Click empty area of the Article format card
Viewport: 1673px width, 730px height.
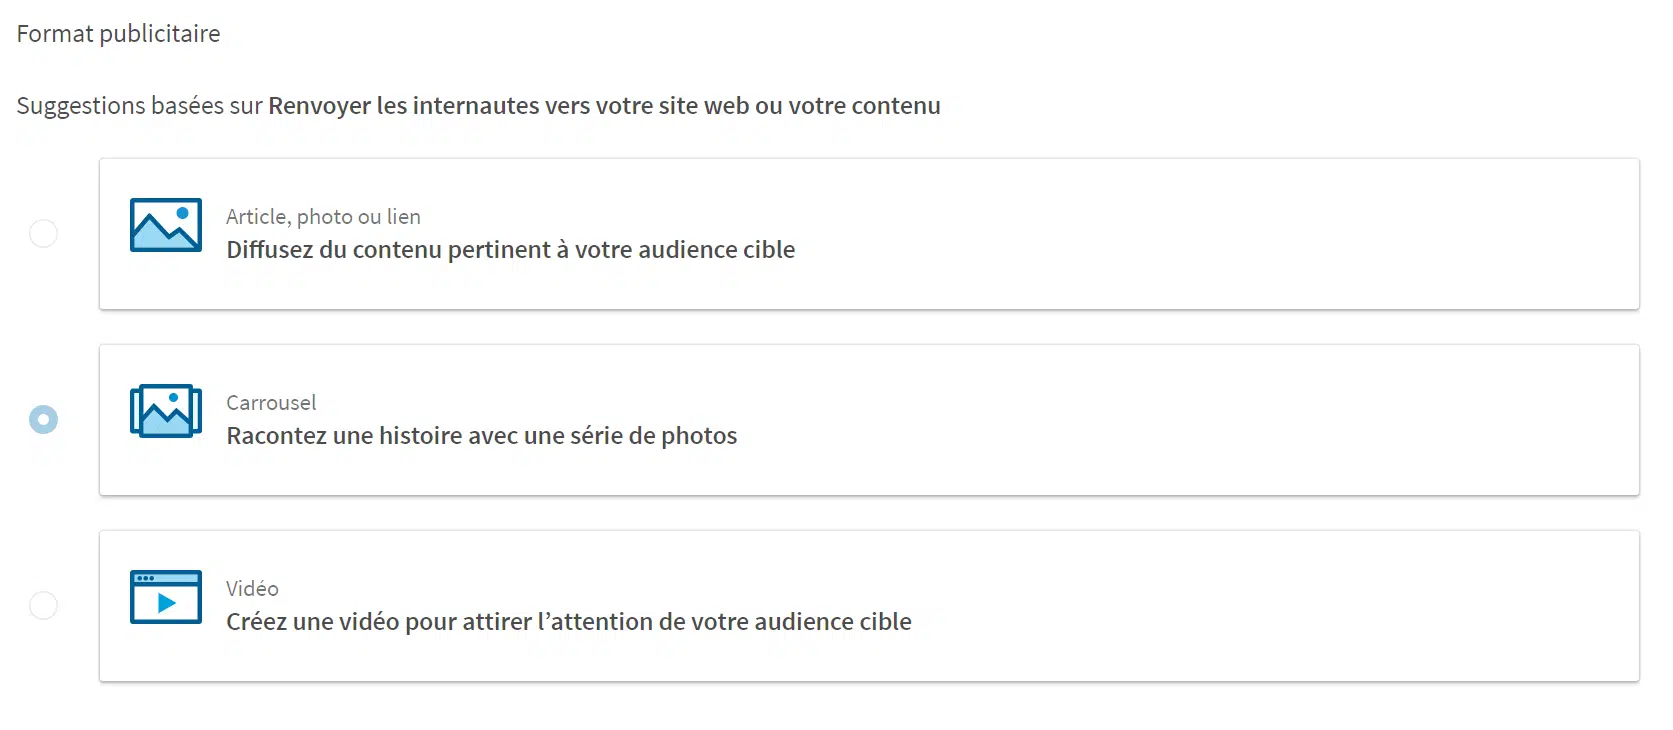pyautogui.click(x=1200, y=234)
